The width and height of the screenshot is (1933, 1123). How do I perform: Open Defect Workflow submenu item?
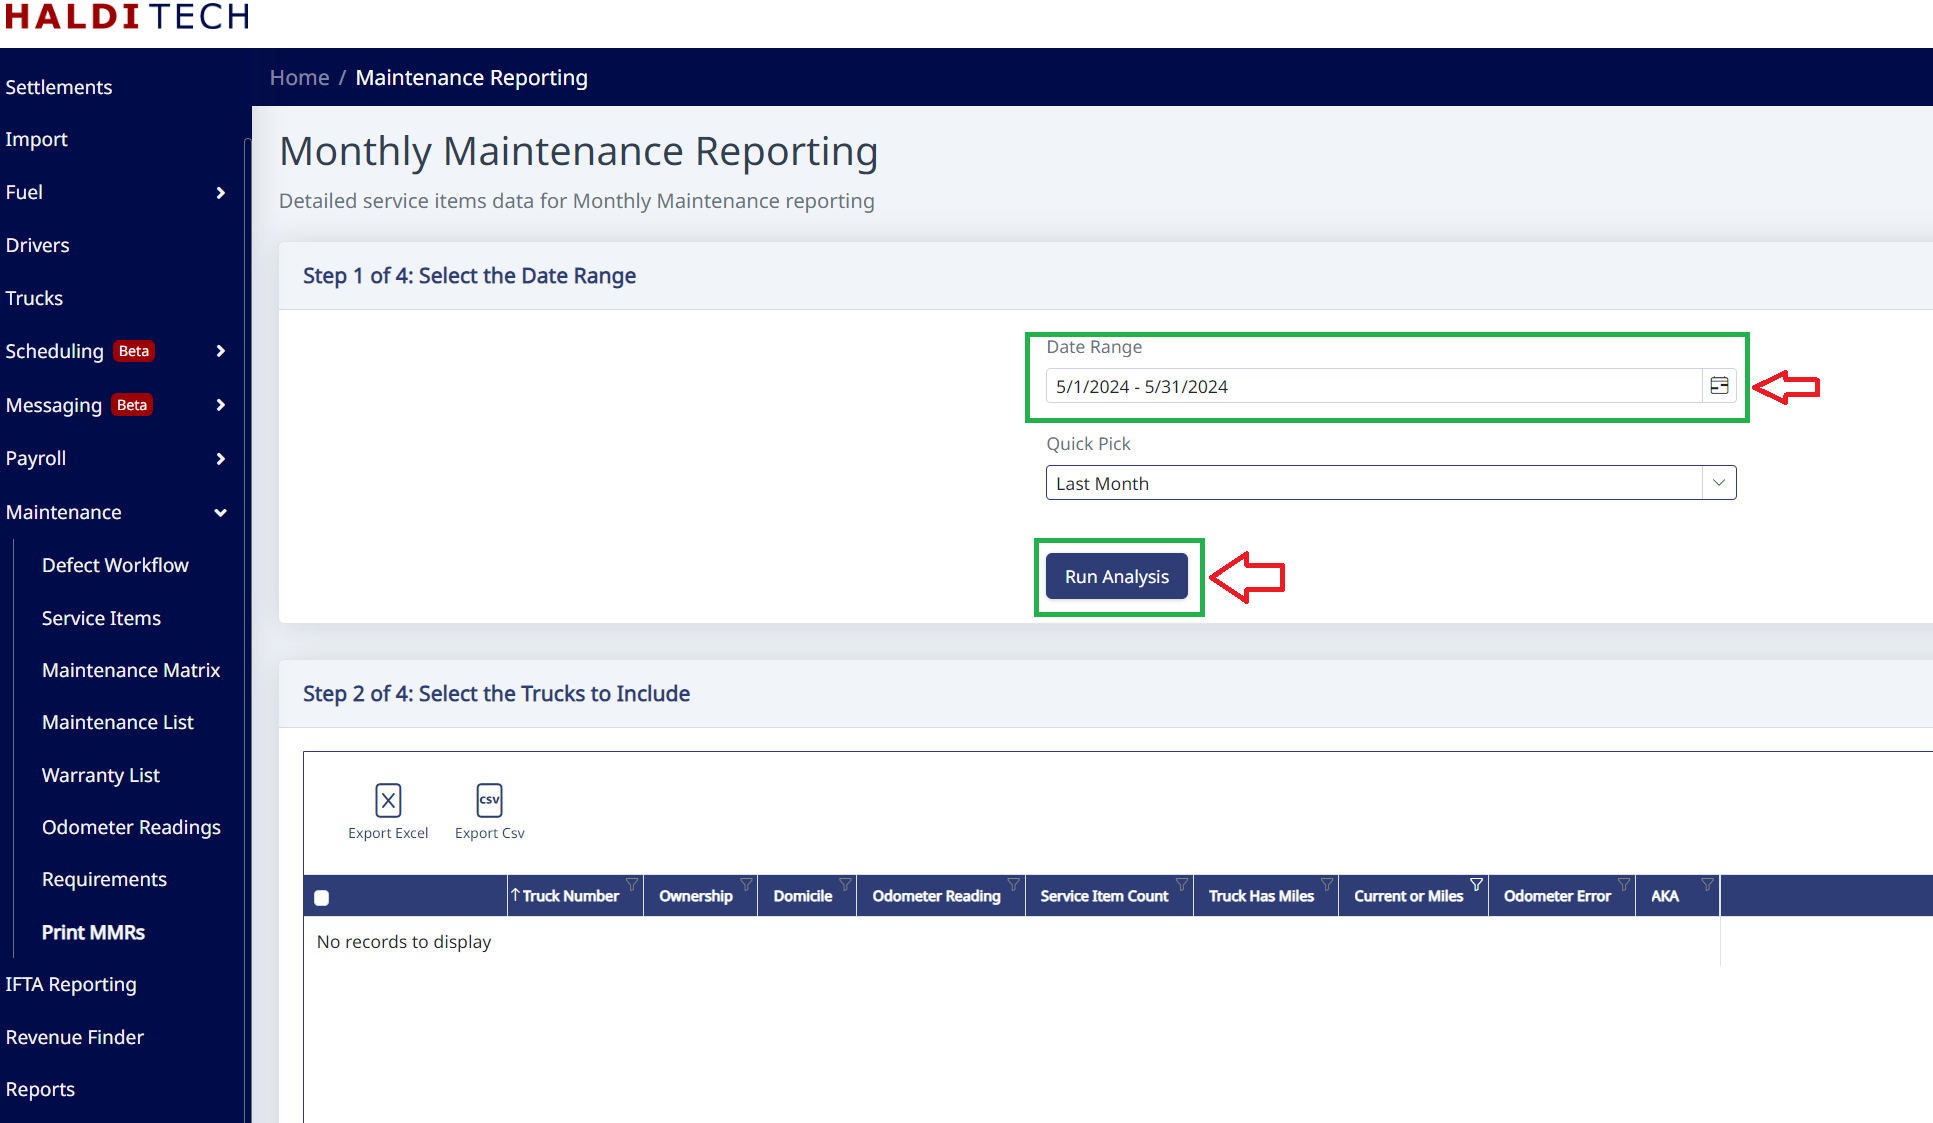(115, 565)
